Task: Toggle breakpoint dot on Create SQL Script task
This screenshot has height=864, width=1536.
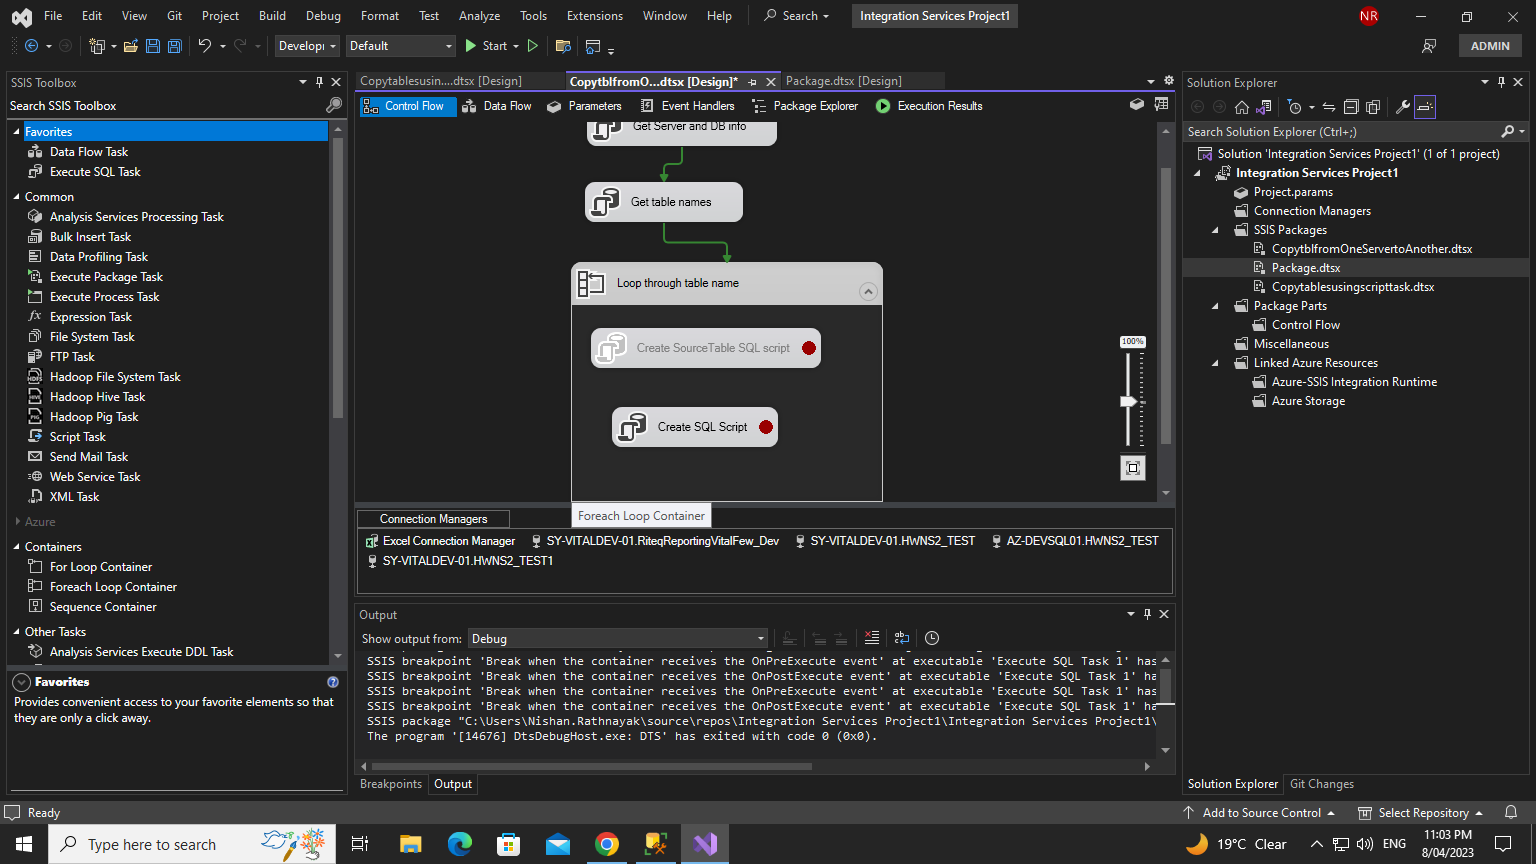Action: [766, 427]
